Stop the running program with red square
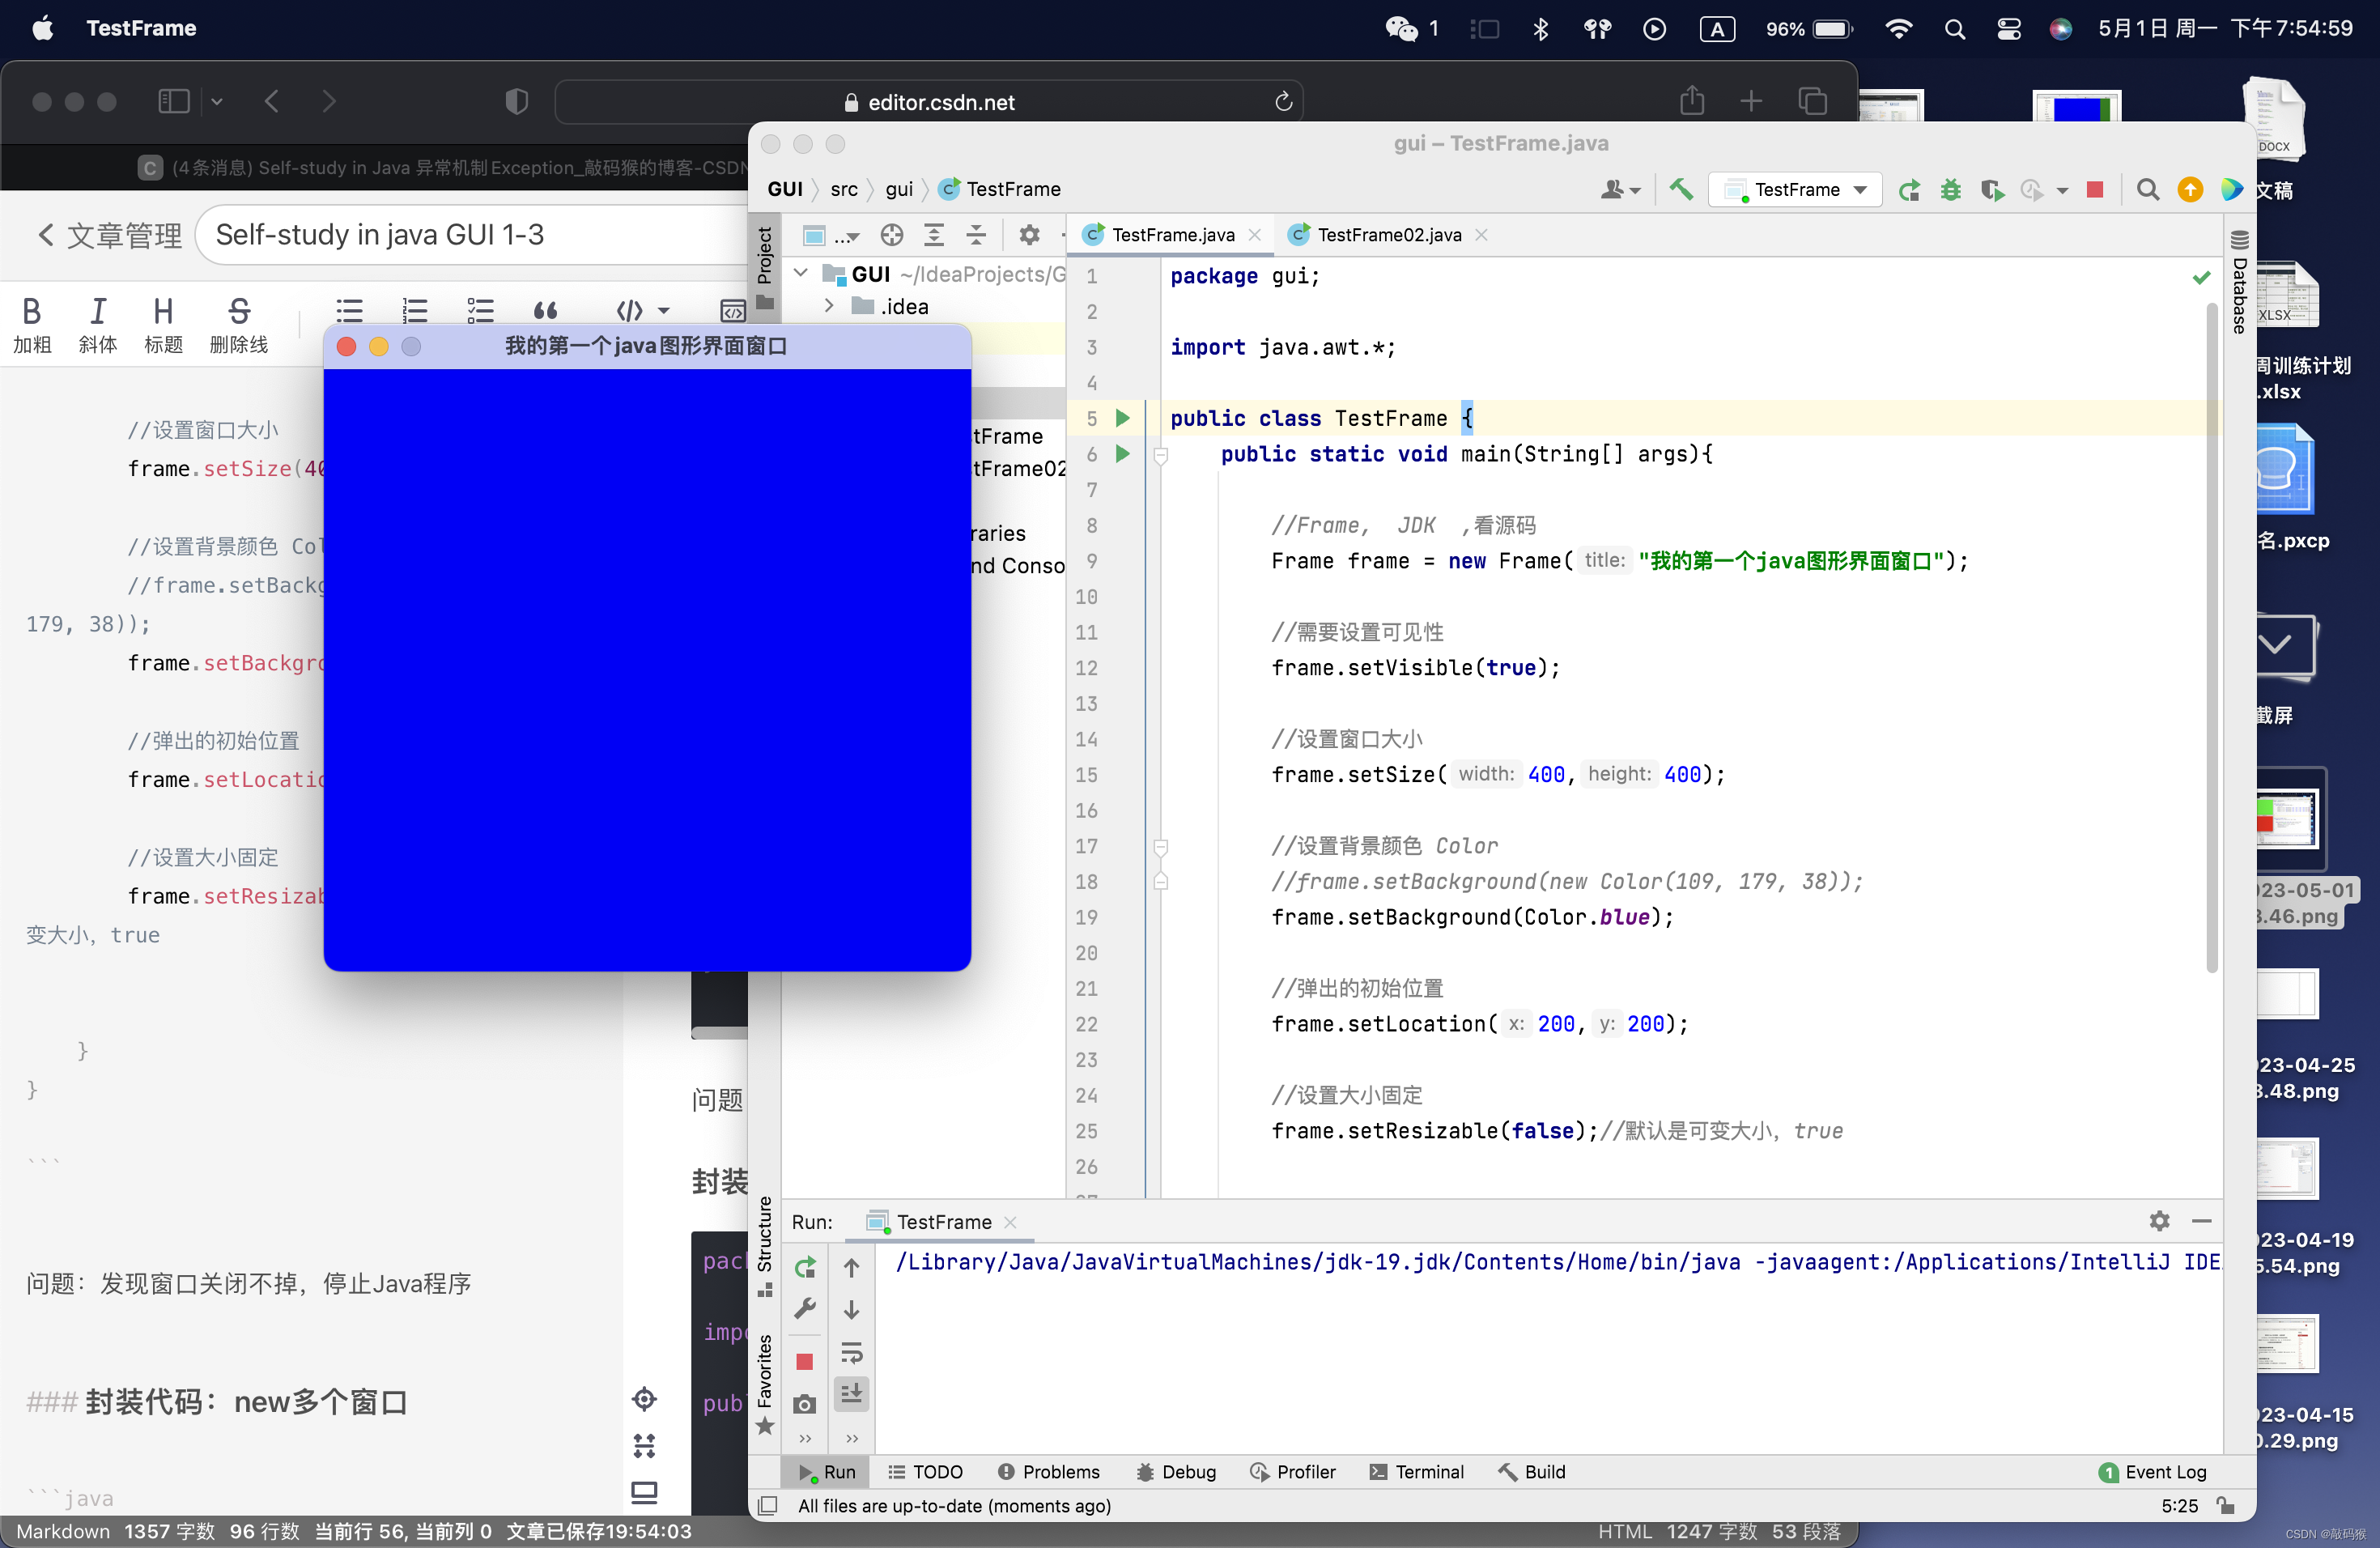 2095,189
